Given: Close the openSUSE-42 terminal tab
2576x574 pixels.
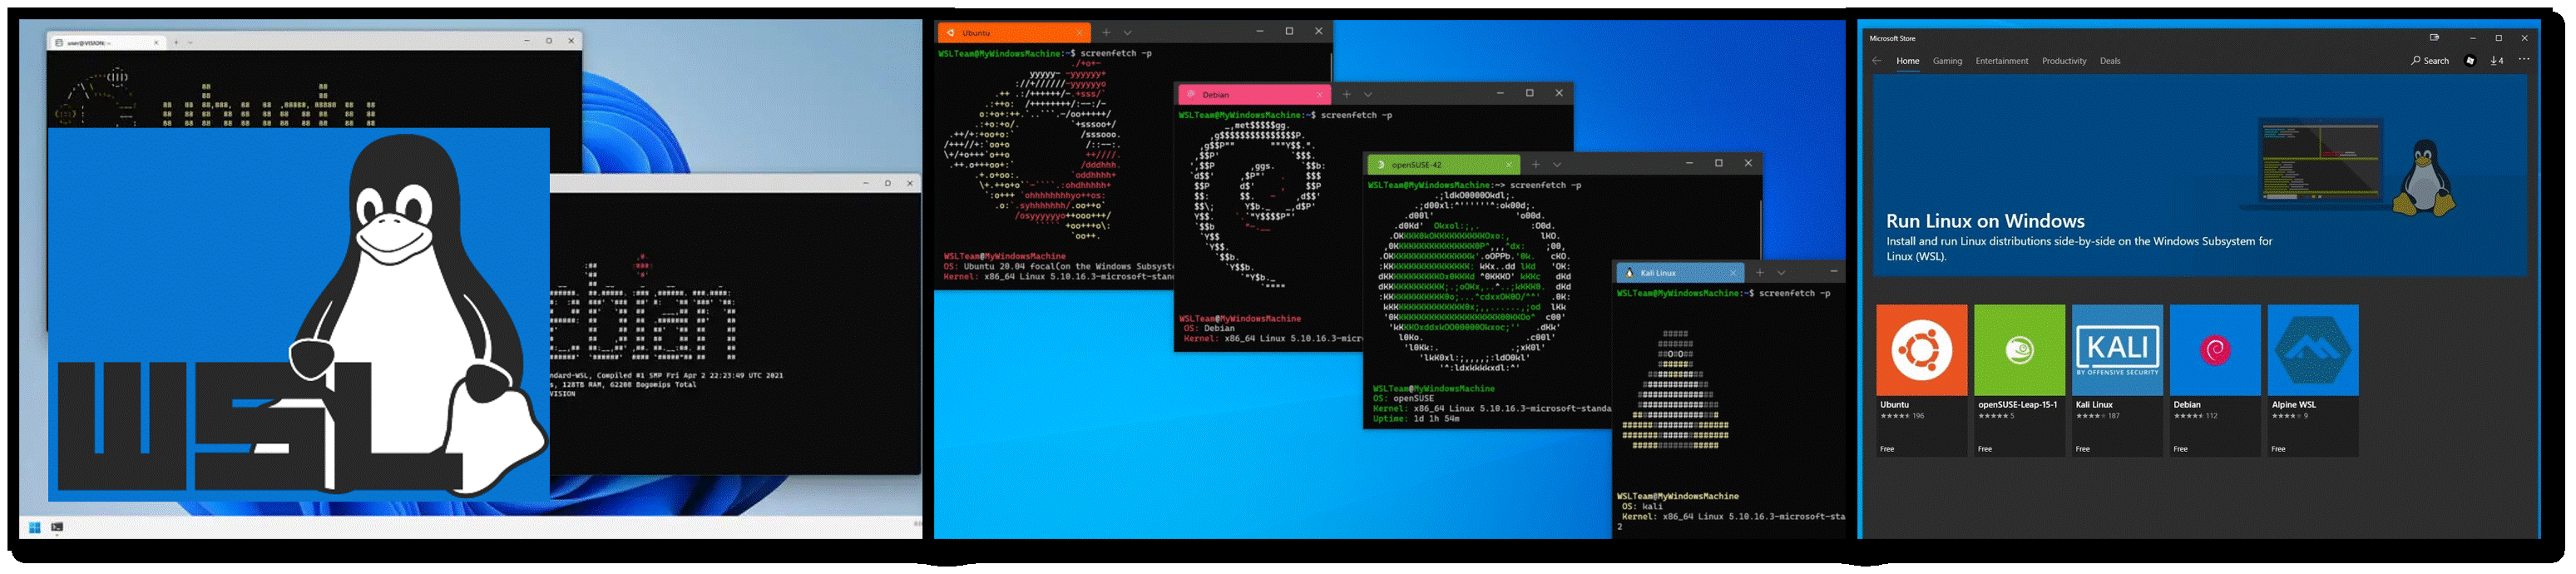Looking at the screenshot, I should pos(1509,165).
